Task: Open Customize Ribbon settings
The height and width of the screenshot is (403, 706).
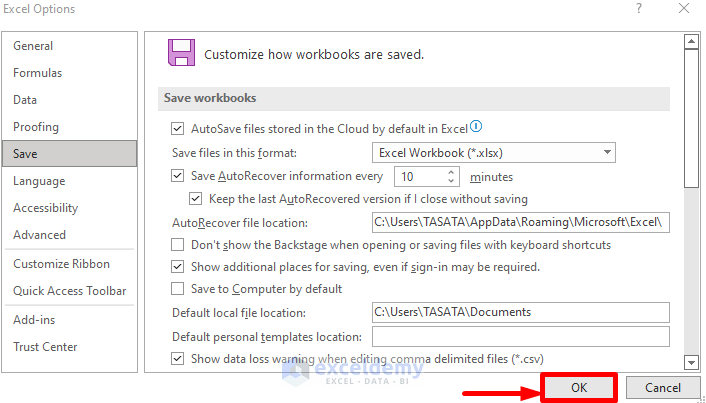Action: (61, 264)
